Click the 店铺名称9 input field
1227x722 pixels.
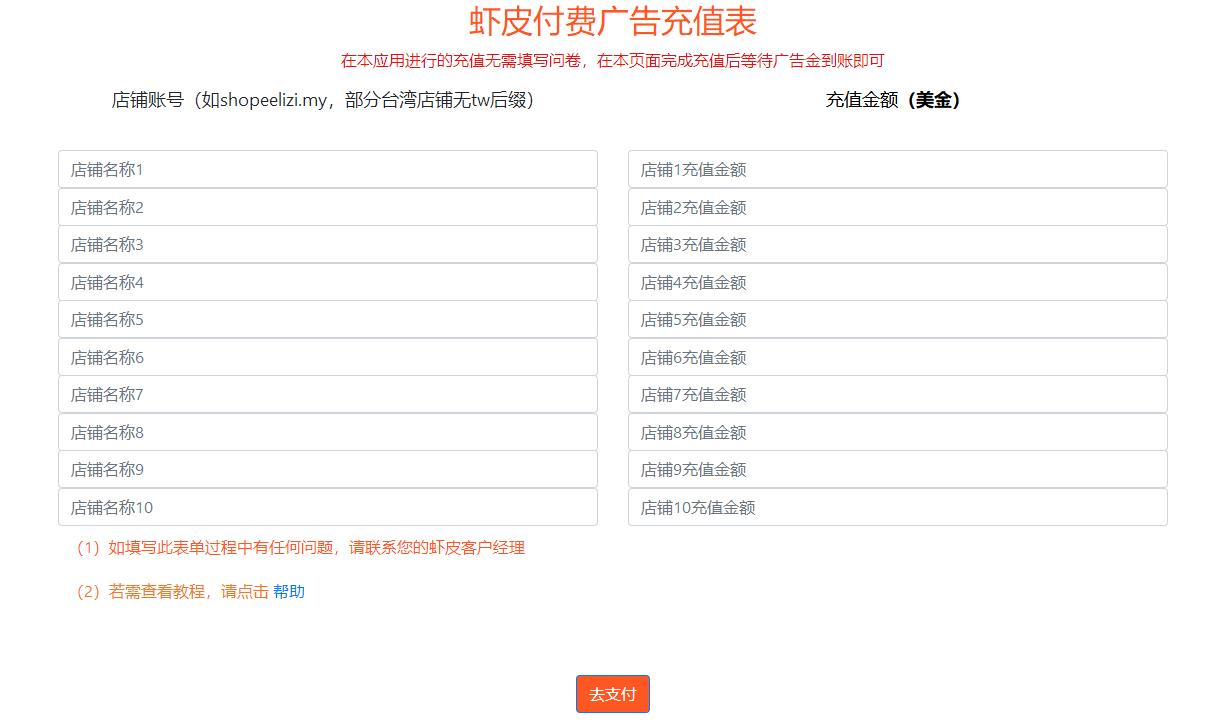click(x=327, y=469)
